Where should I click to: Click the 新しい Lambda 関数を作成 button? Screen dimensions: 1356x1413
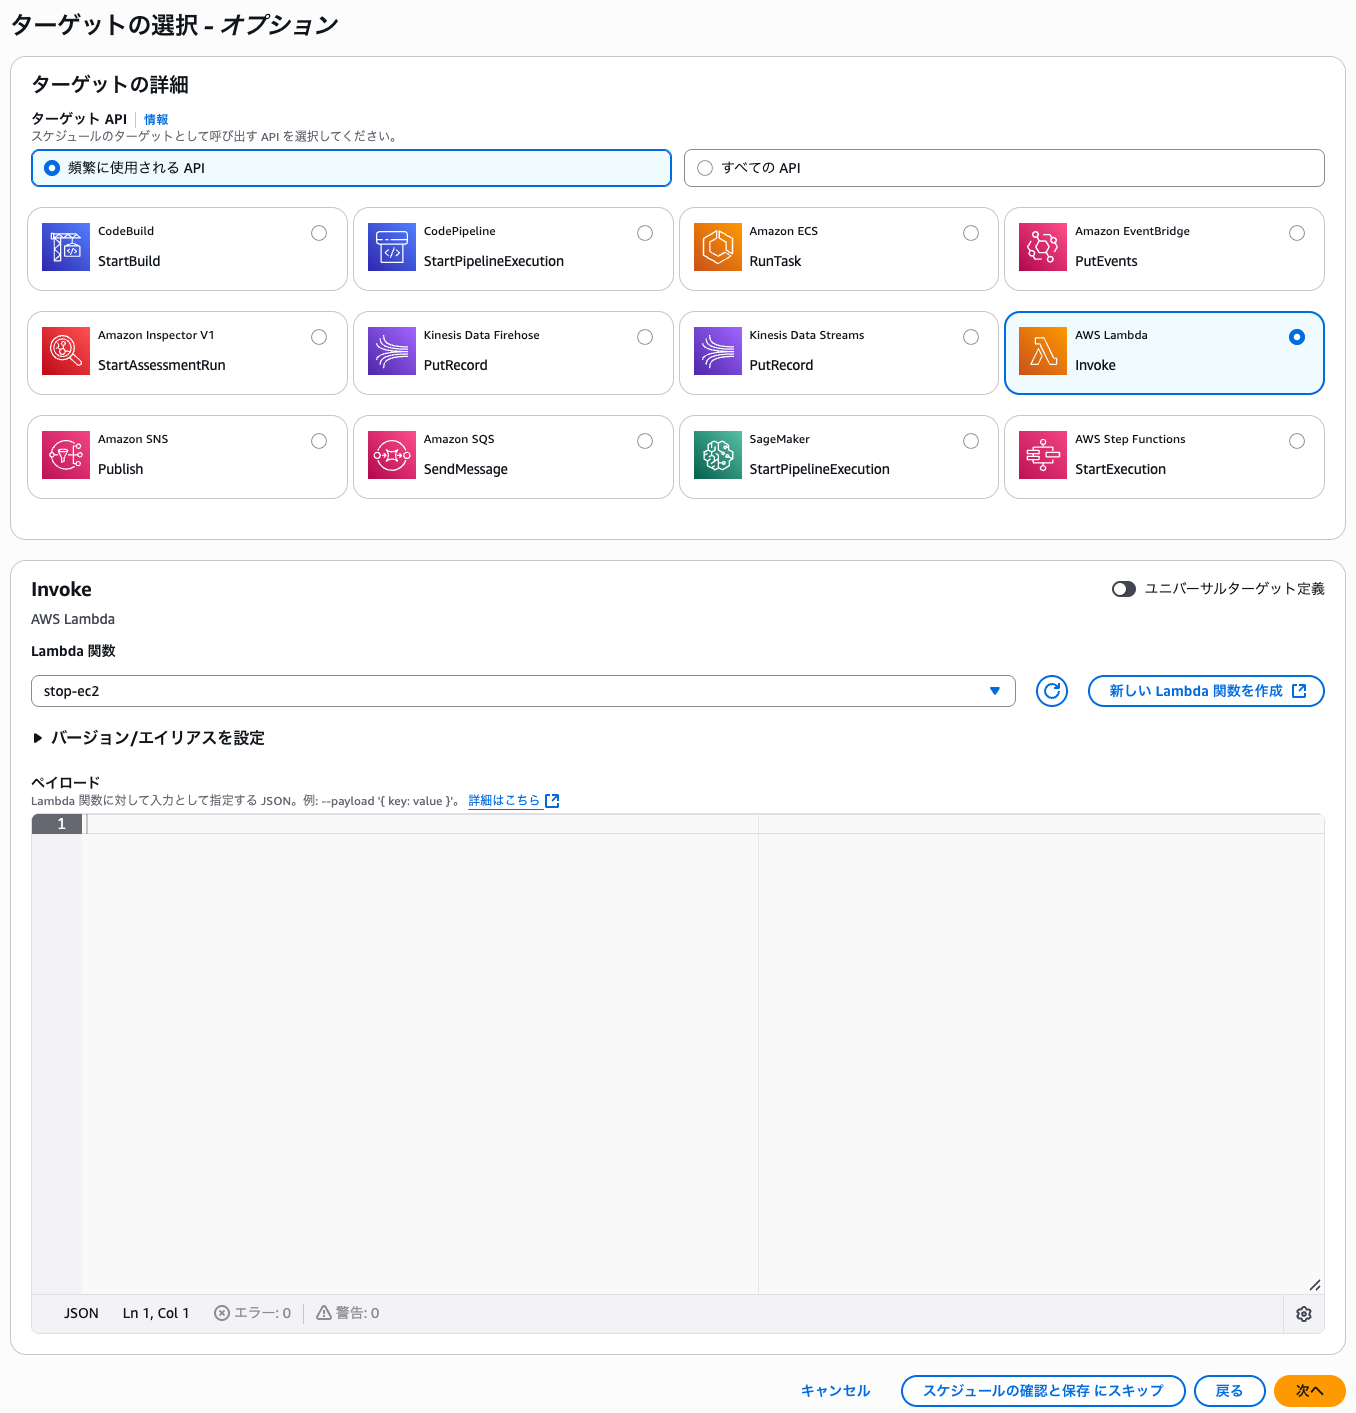tap(1206, 691)
